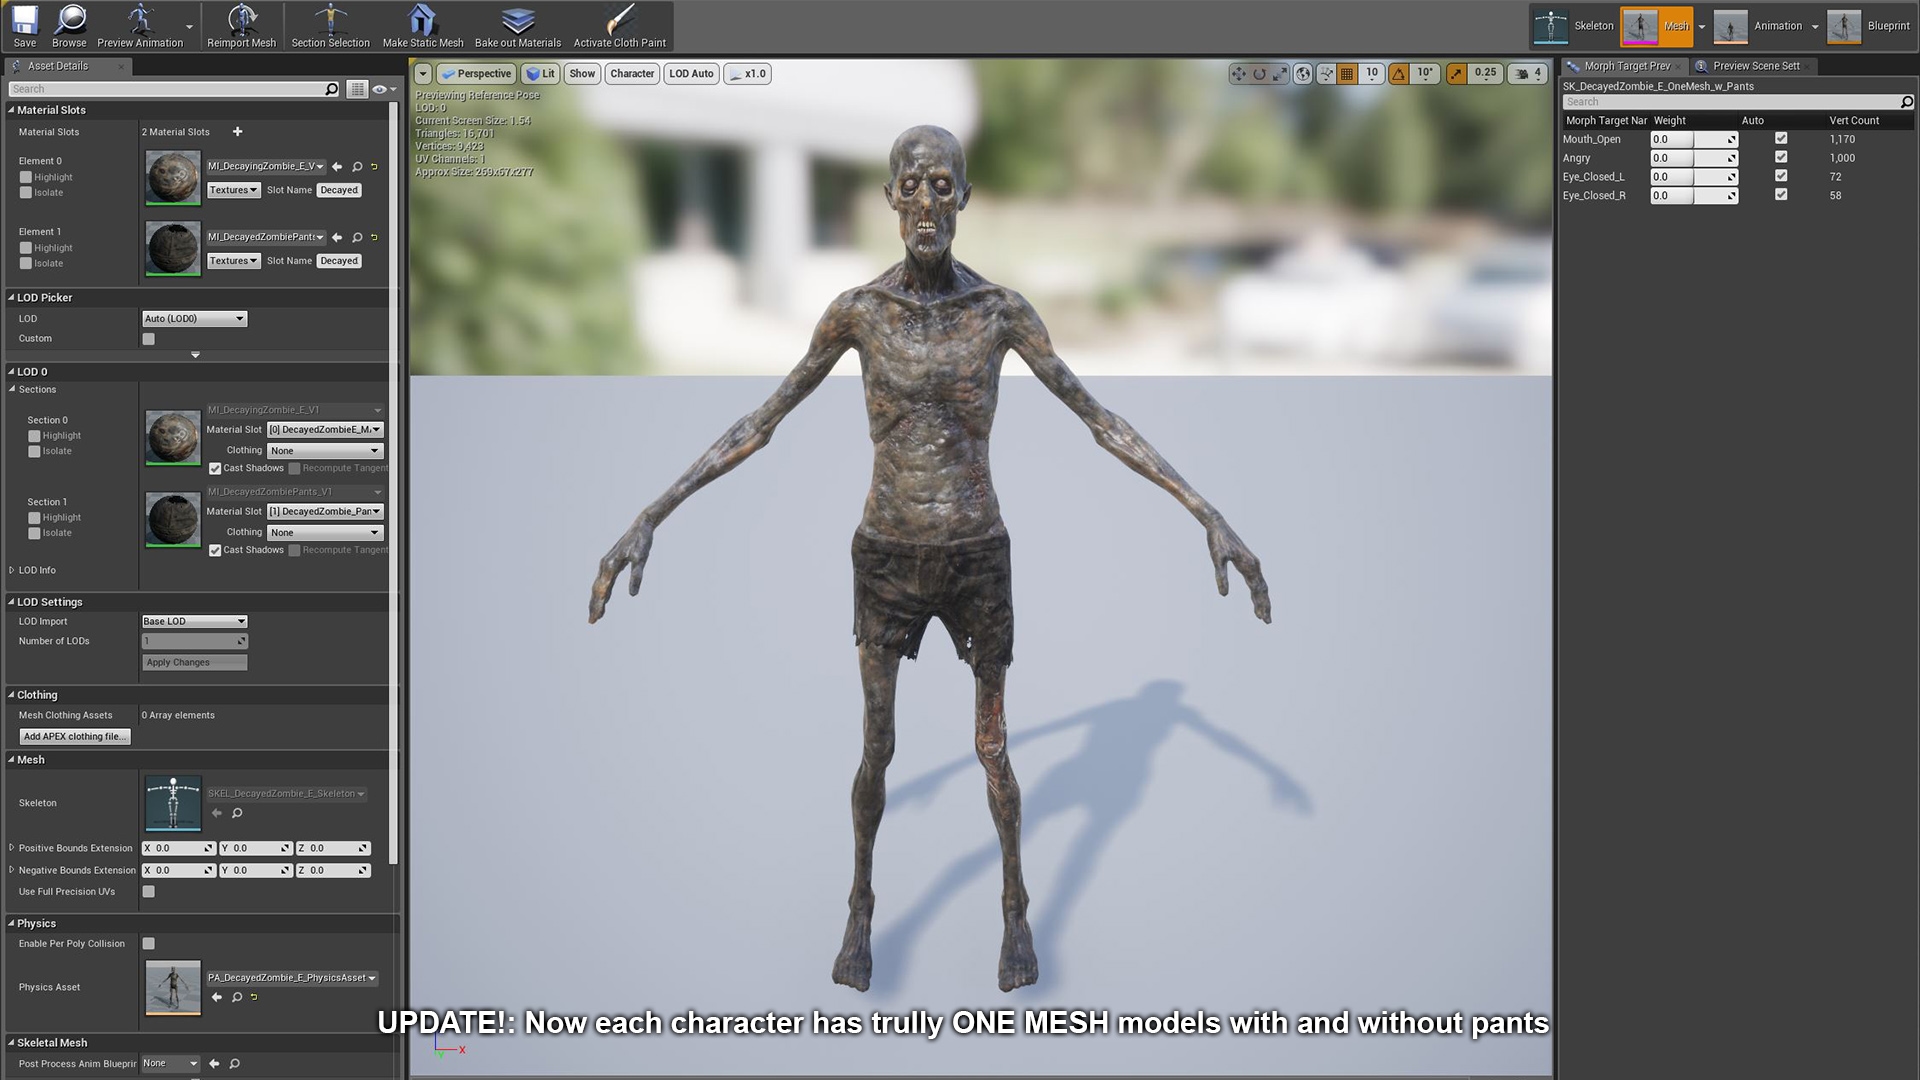
Task: Add a material slot with the plus icon
Action: tap(237, 132)
